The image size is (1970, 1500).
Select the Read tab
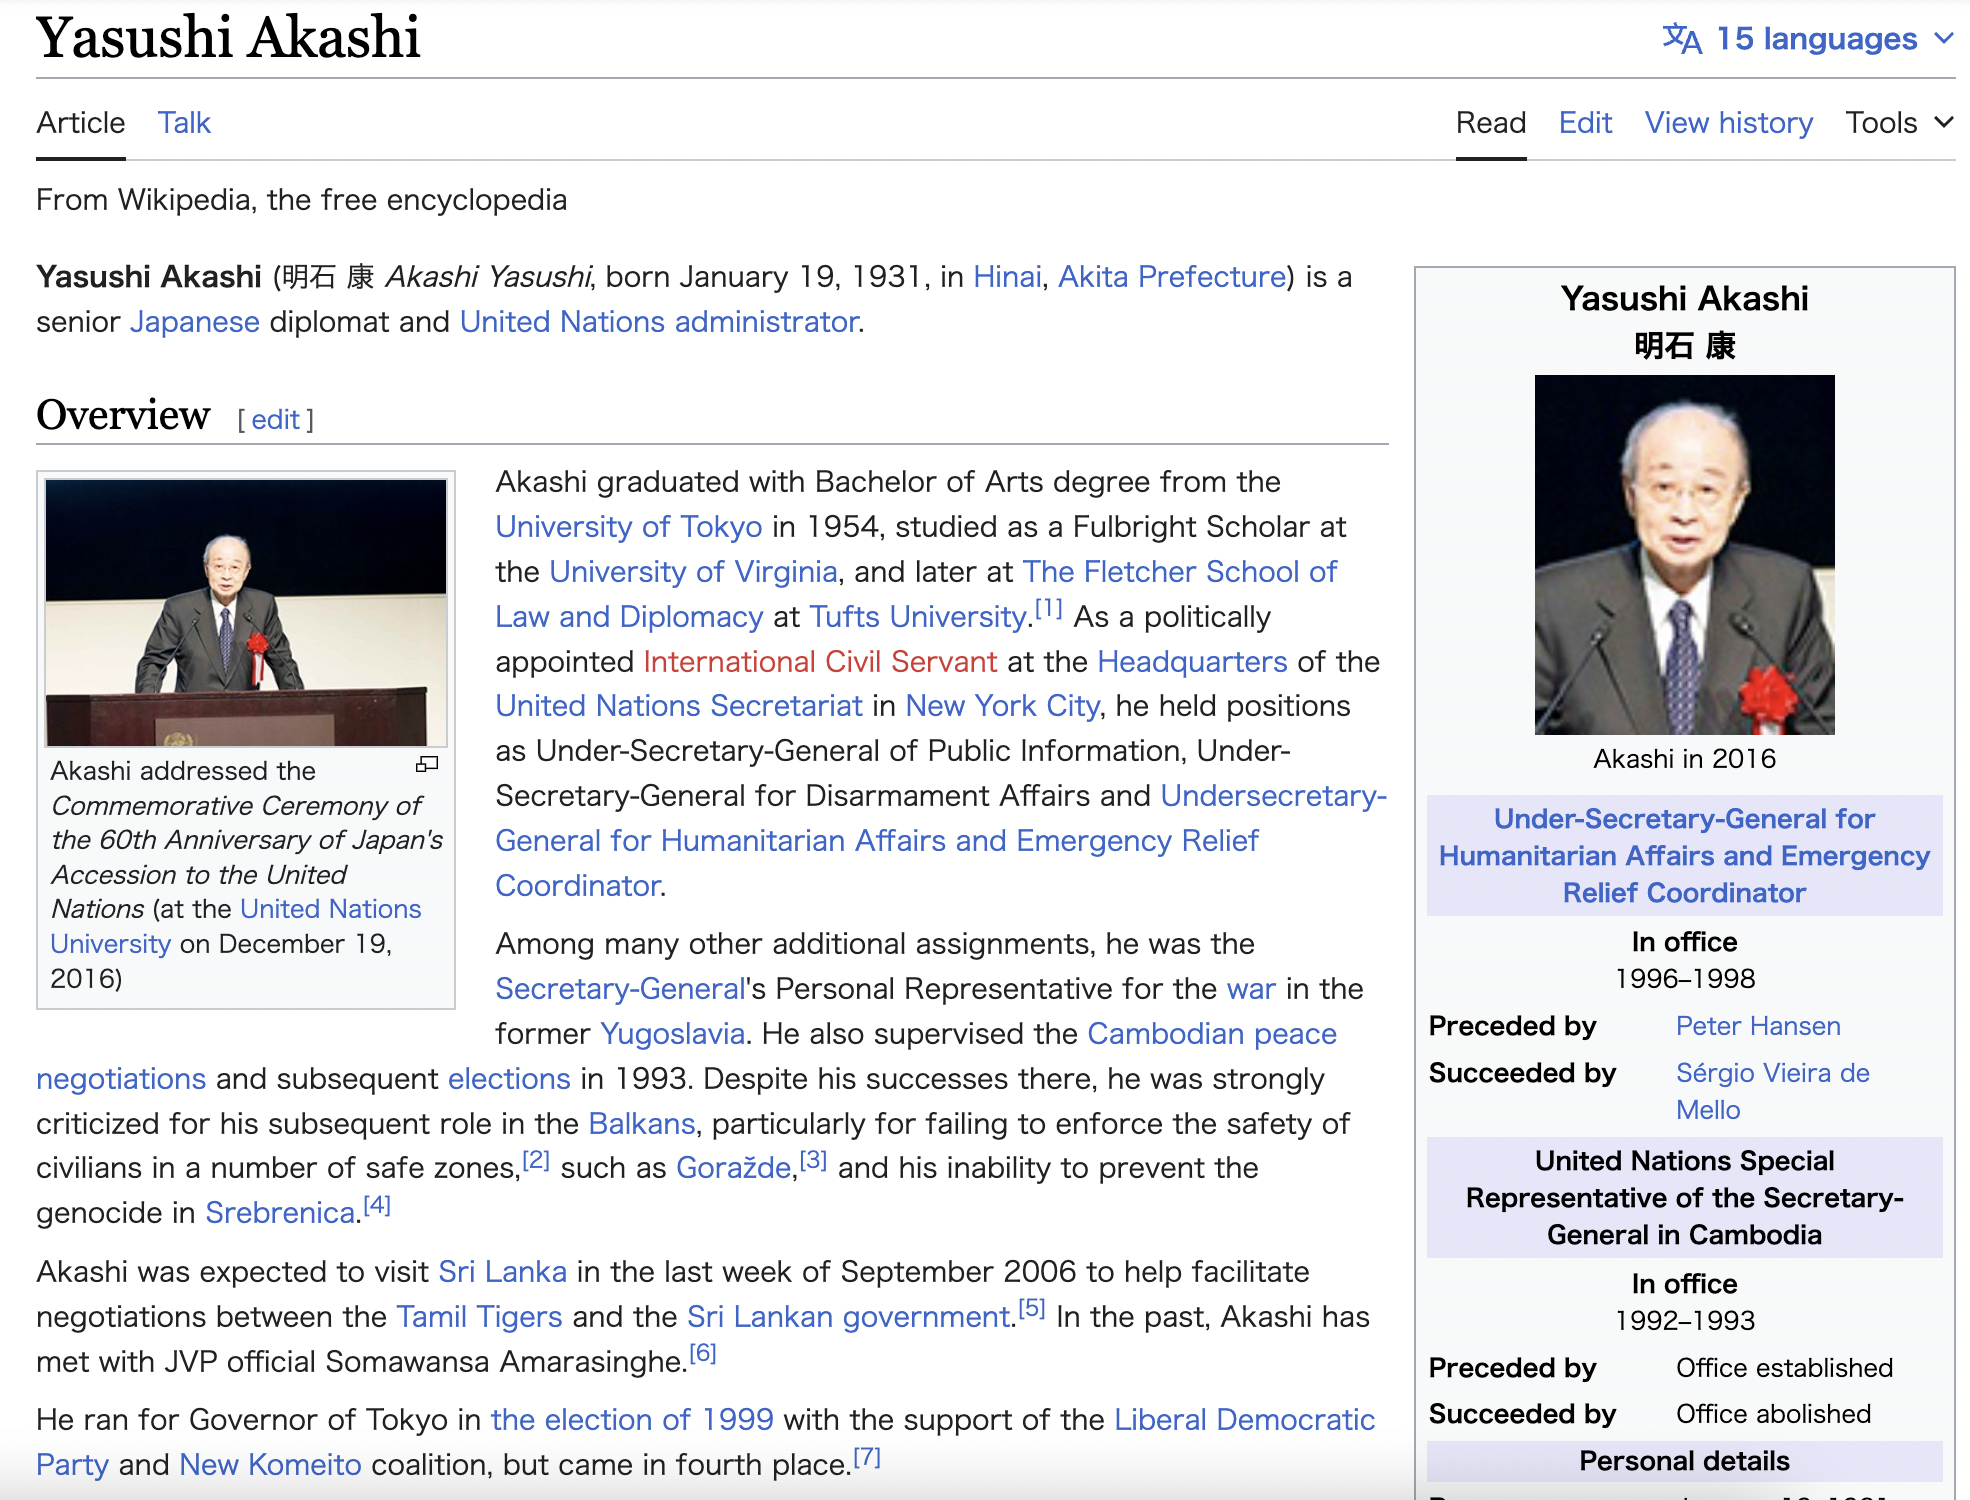[x=1490, y=123]
